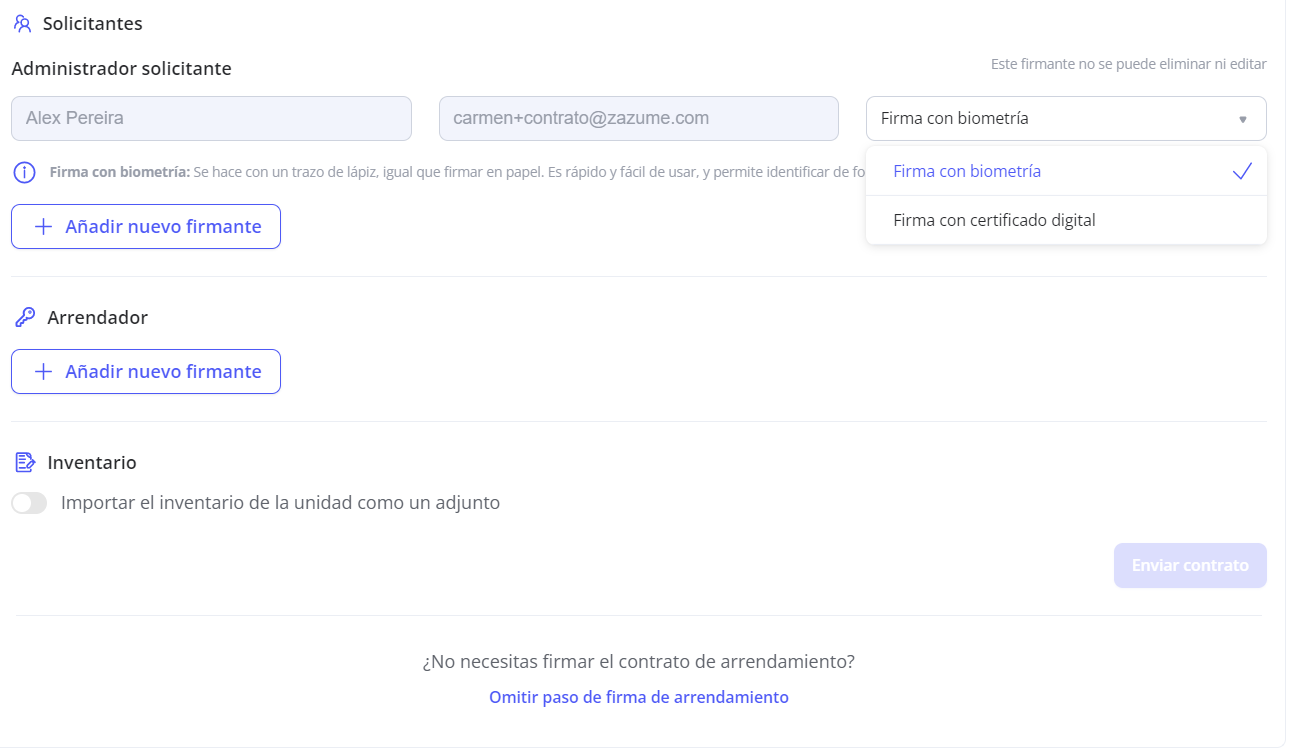The height and width of the screenshot is (750, 1289).
Task: Click the Importar el inventario label text
Action: click(280, 503)
